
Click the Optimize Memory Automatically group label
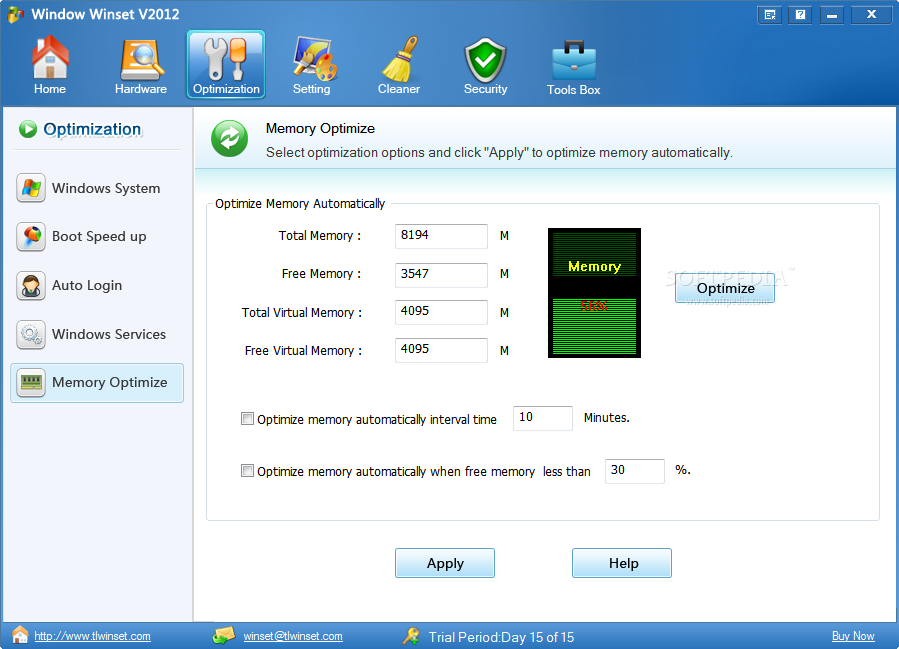pyautogui.click(x=300, y=204)
